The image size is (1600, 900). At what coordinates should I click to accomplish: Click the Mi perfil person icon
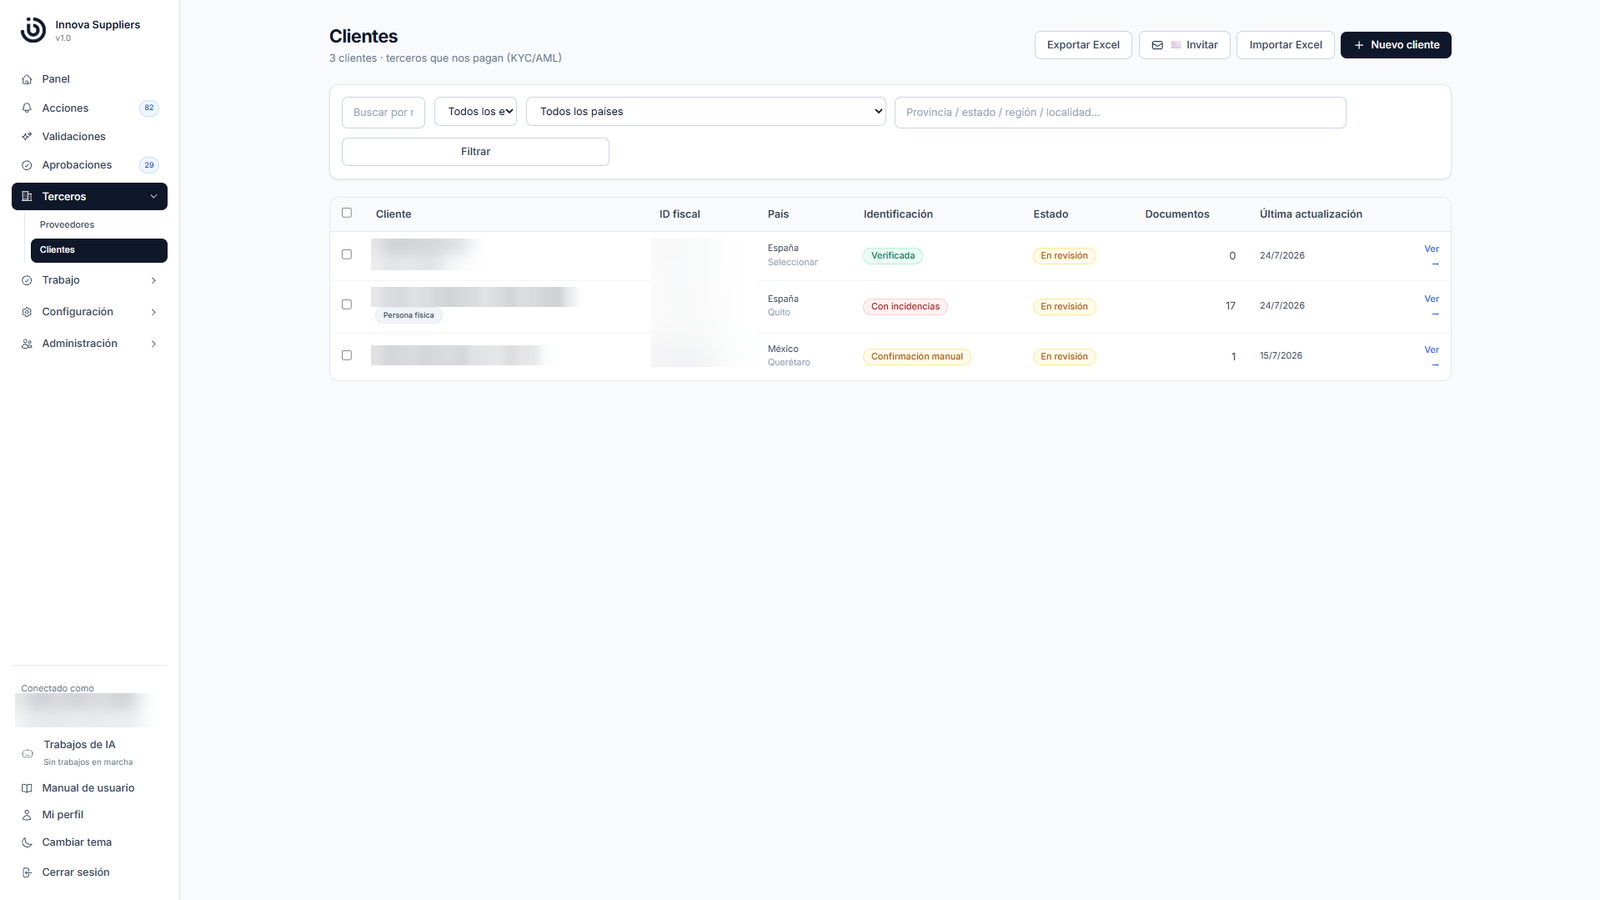tap(27, 815)
